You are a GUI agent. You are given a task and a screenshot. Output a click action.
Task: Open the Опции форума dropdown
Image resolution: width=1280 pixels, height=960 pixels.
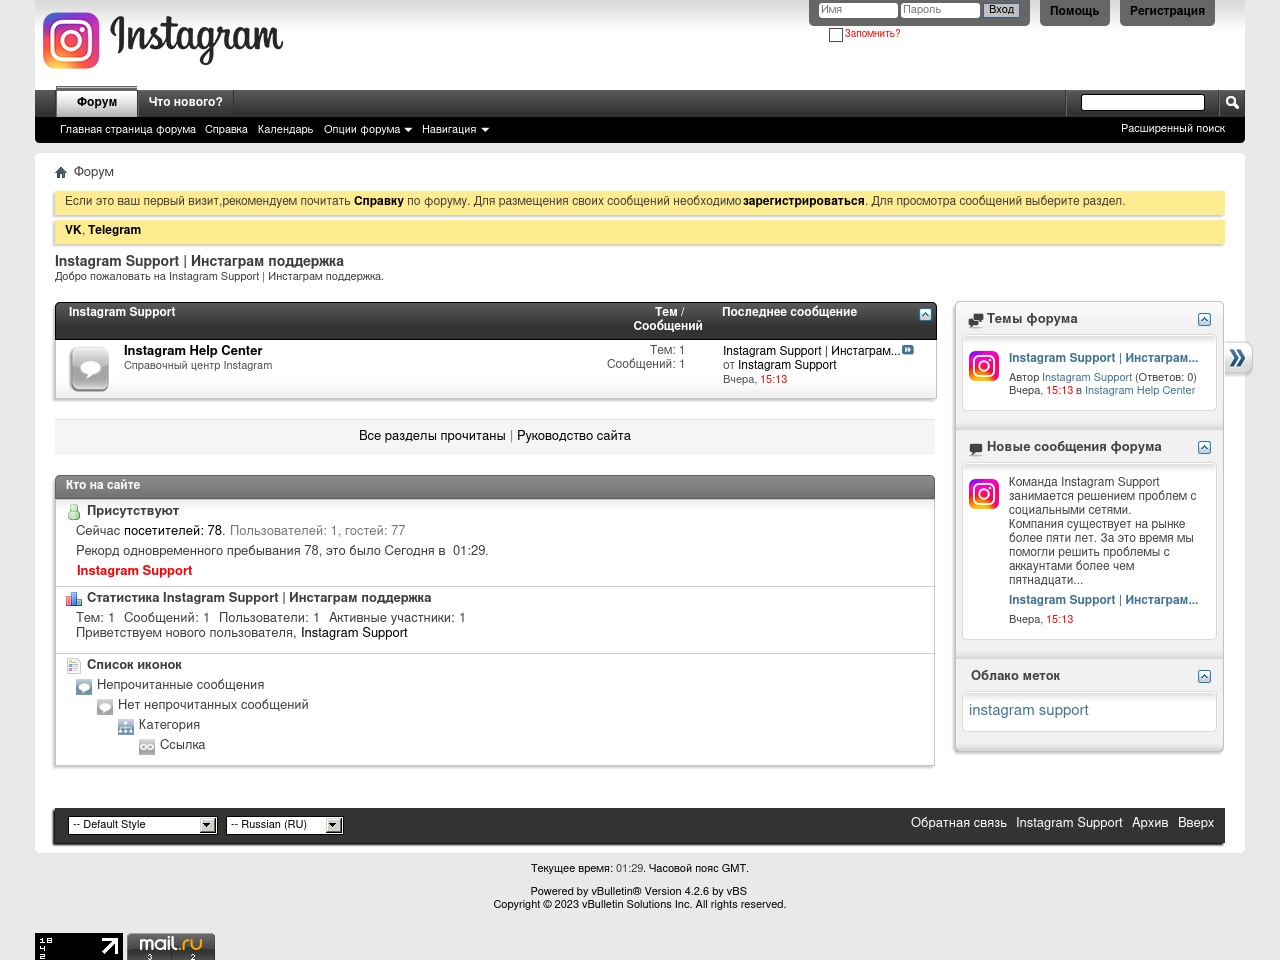pyautogui.click(x=367, y=129)
